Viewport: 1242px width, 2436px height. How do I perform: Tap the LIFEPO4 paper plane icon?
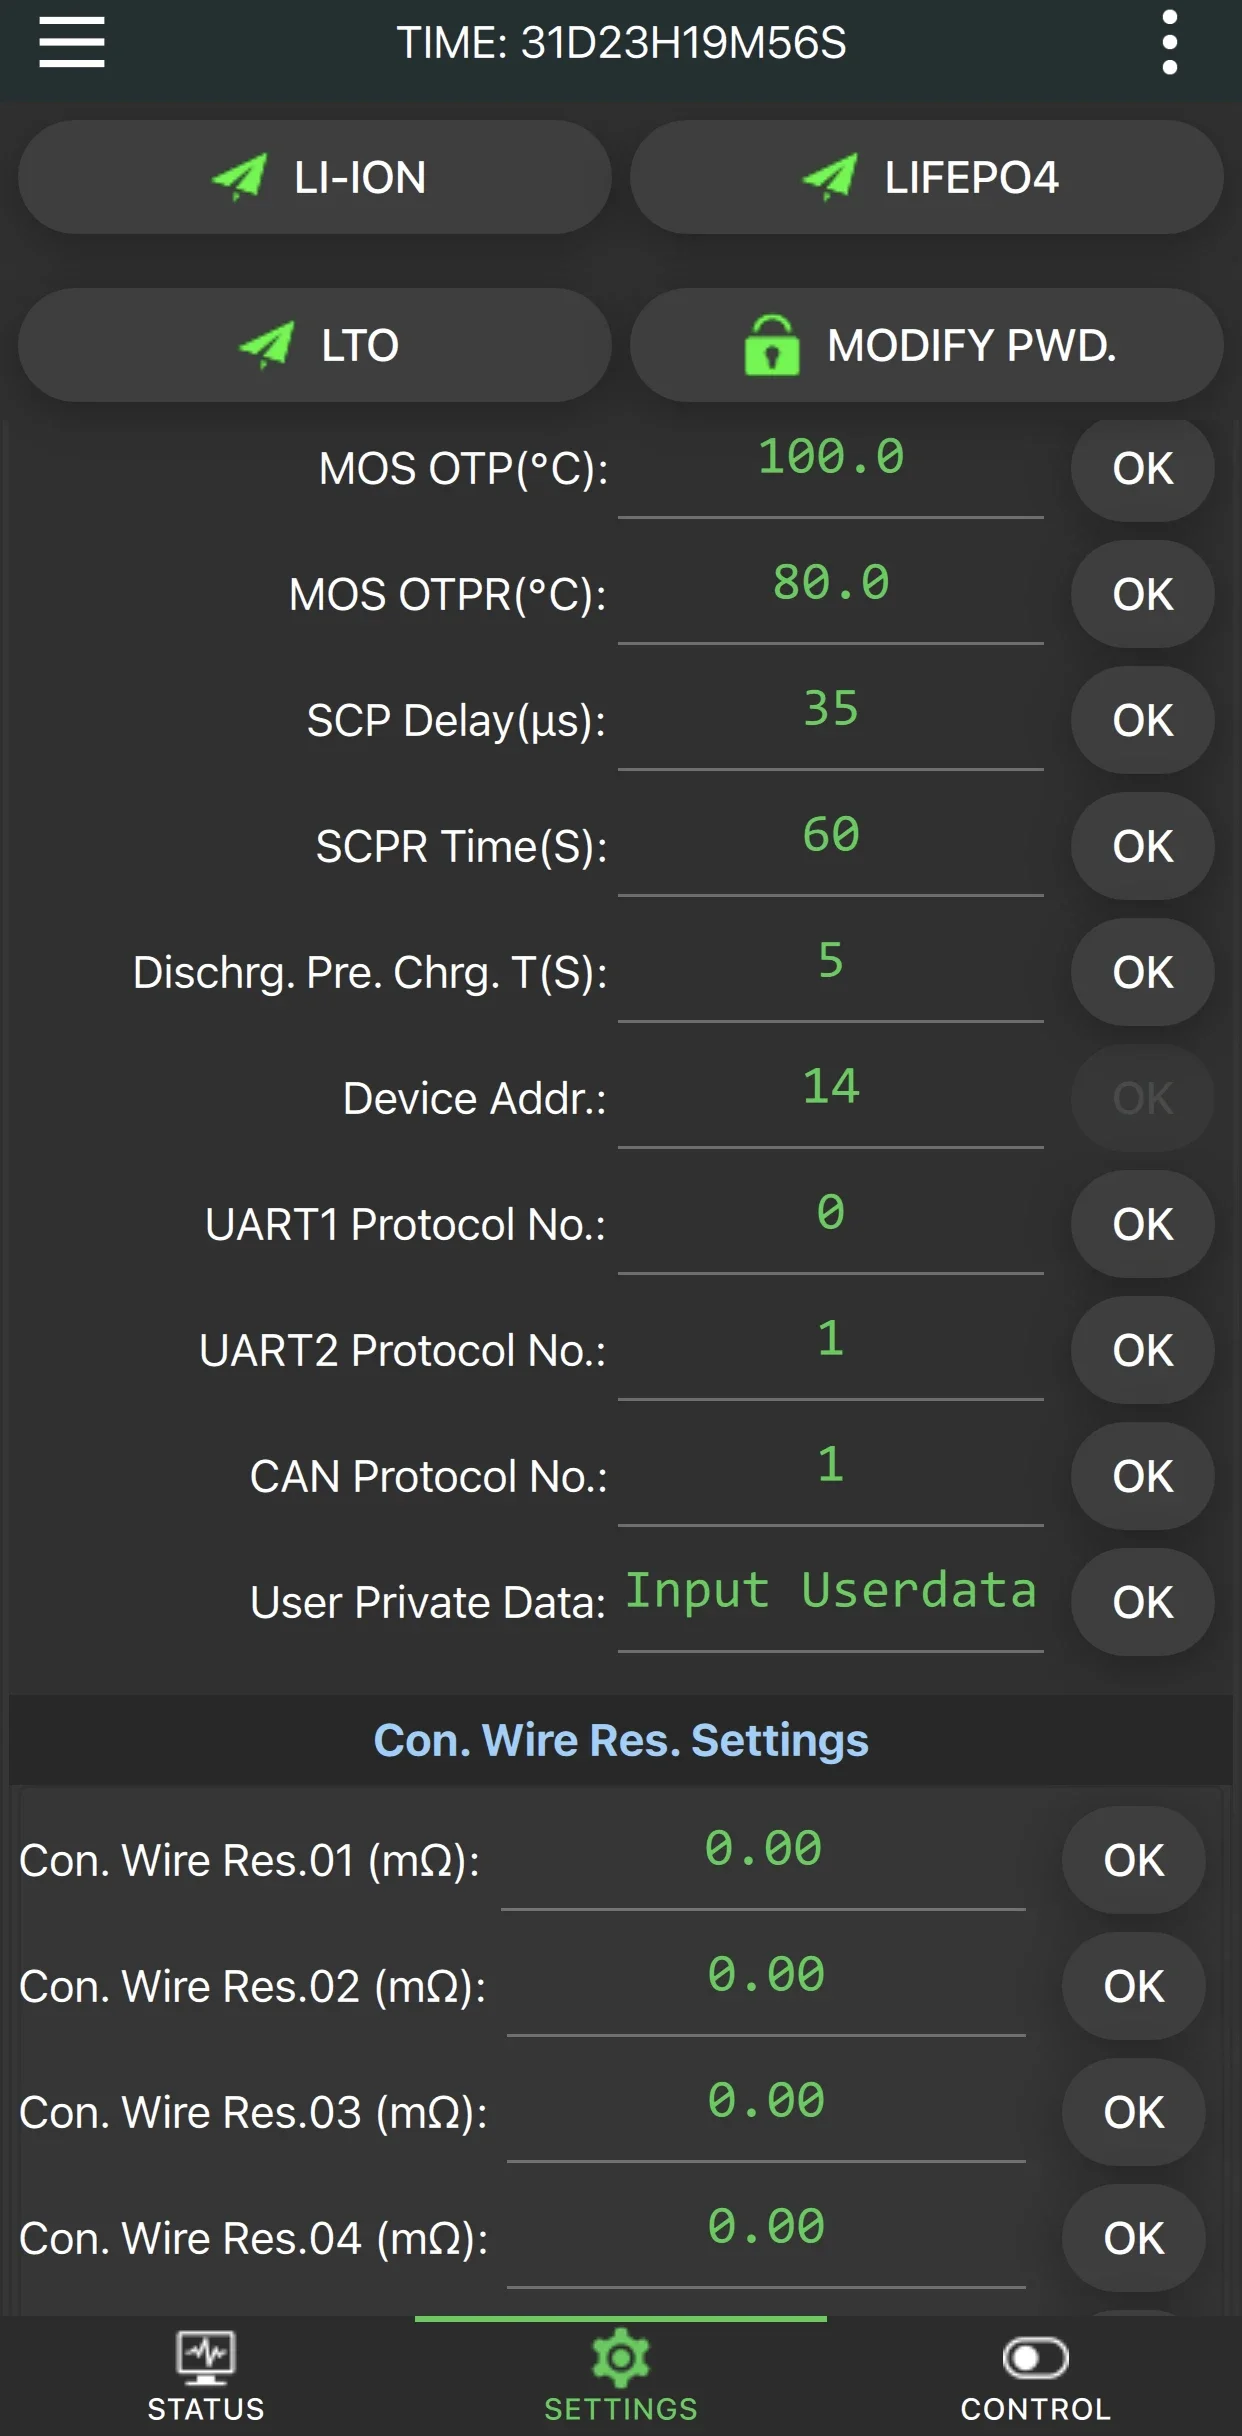(x=830, y=177)
